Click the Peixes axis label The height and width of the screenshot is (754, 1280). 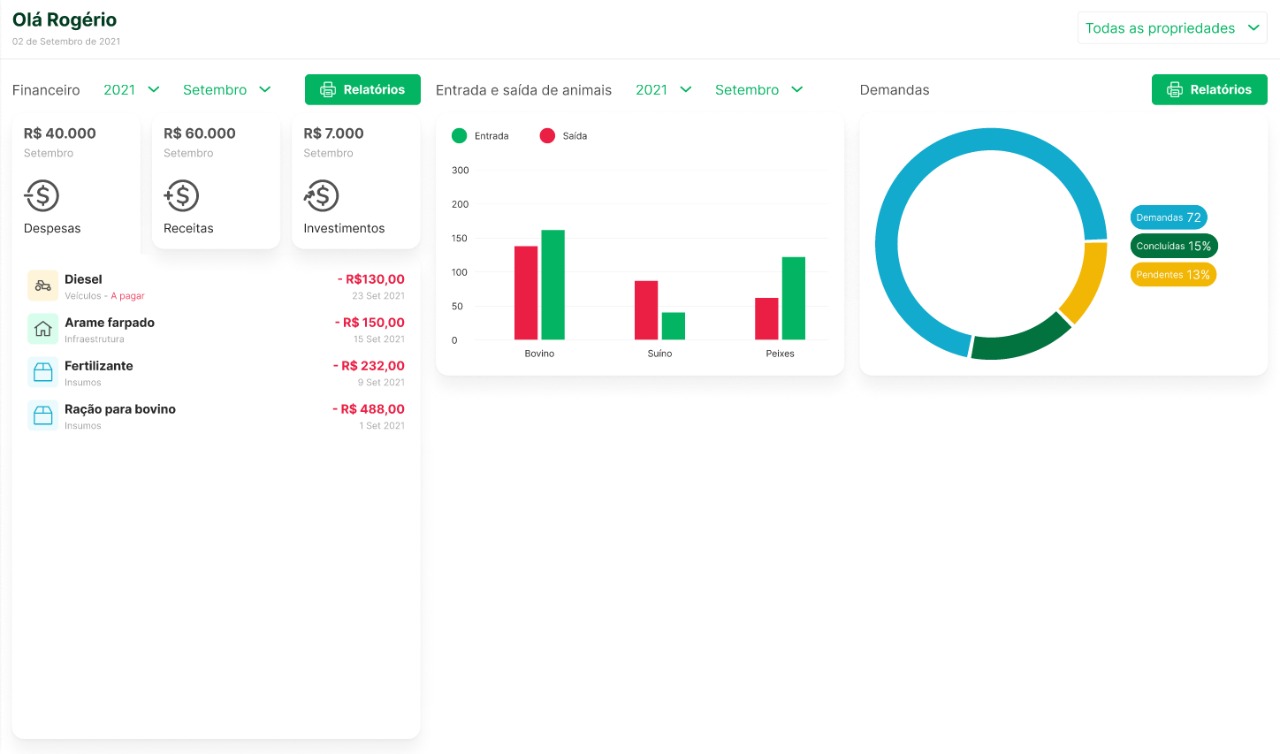(x=780, y=354)
